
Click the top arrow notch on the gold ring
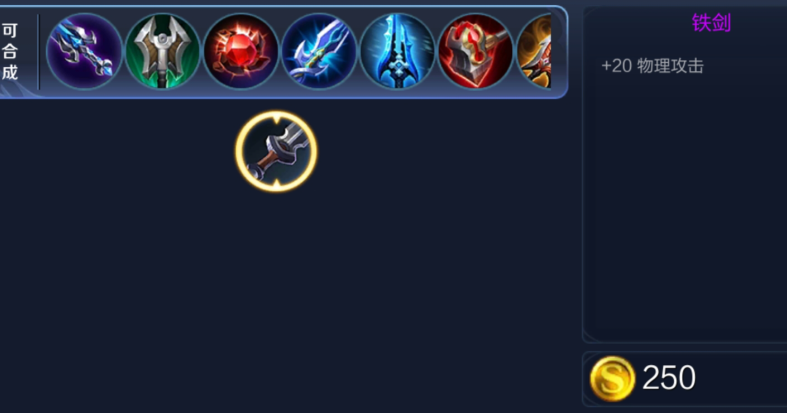pyautogui.click(x=276, y=118)
